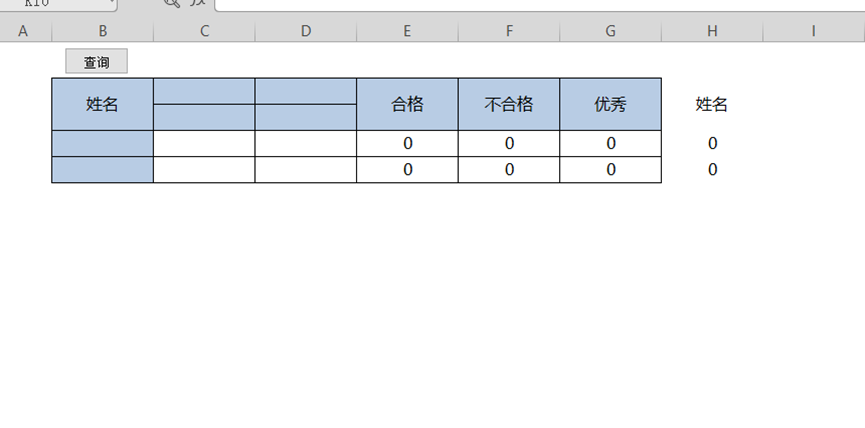Select column A header
Screen dimensions: 865x428
(24, 31)
